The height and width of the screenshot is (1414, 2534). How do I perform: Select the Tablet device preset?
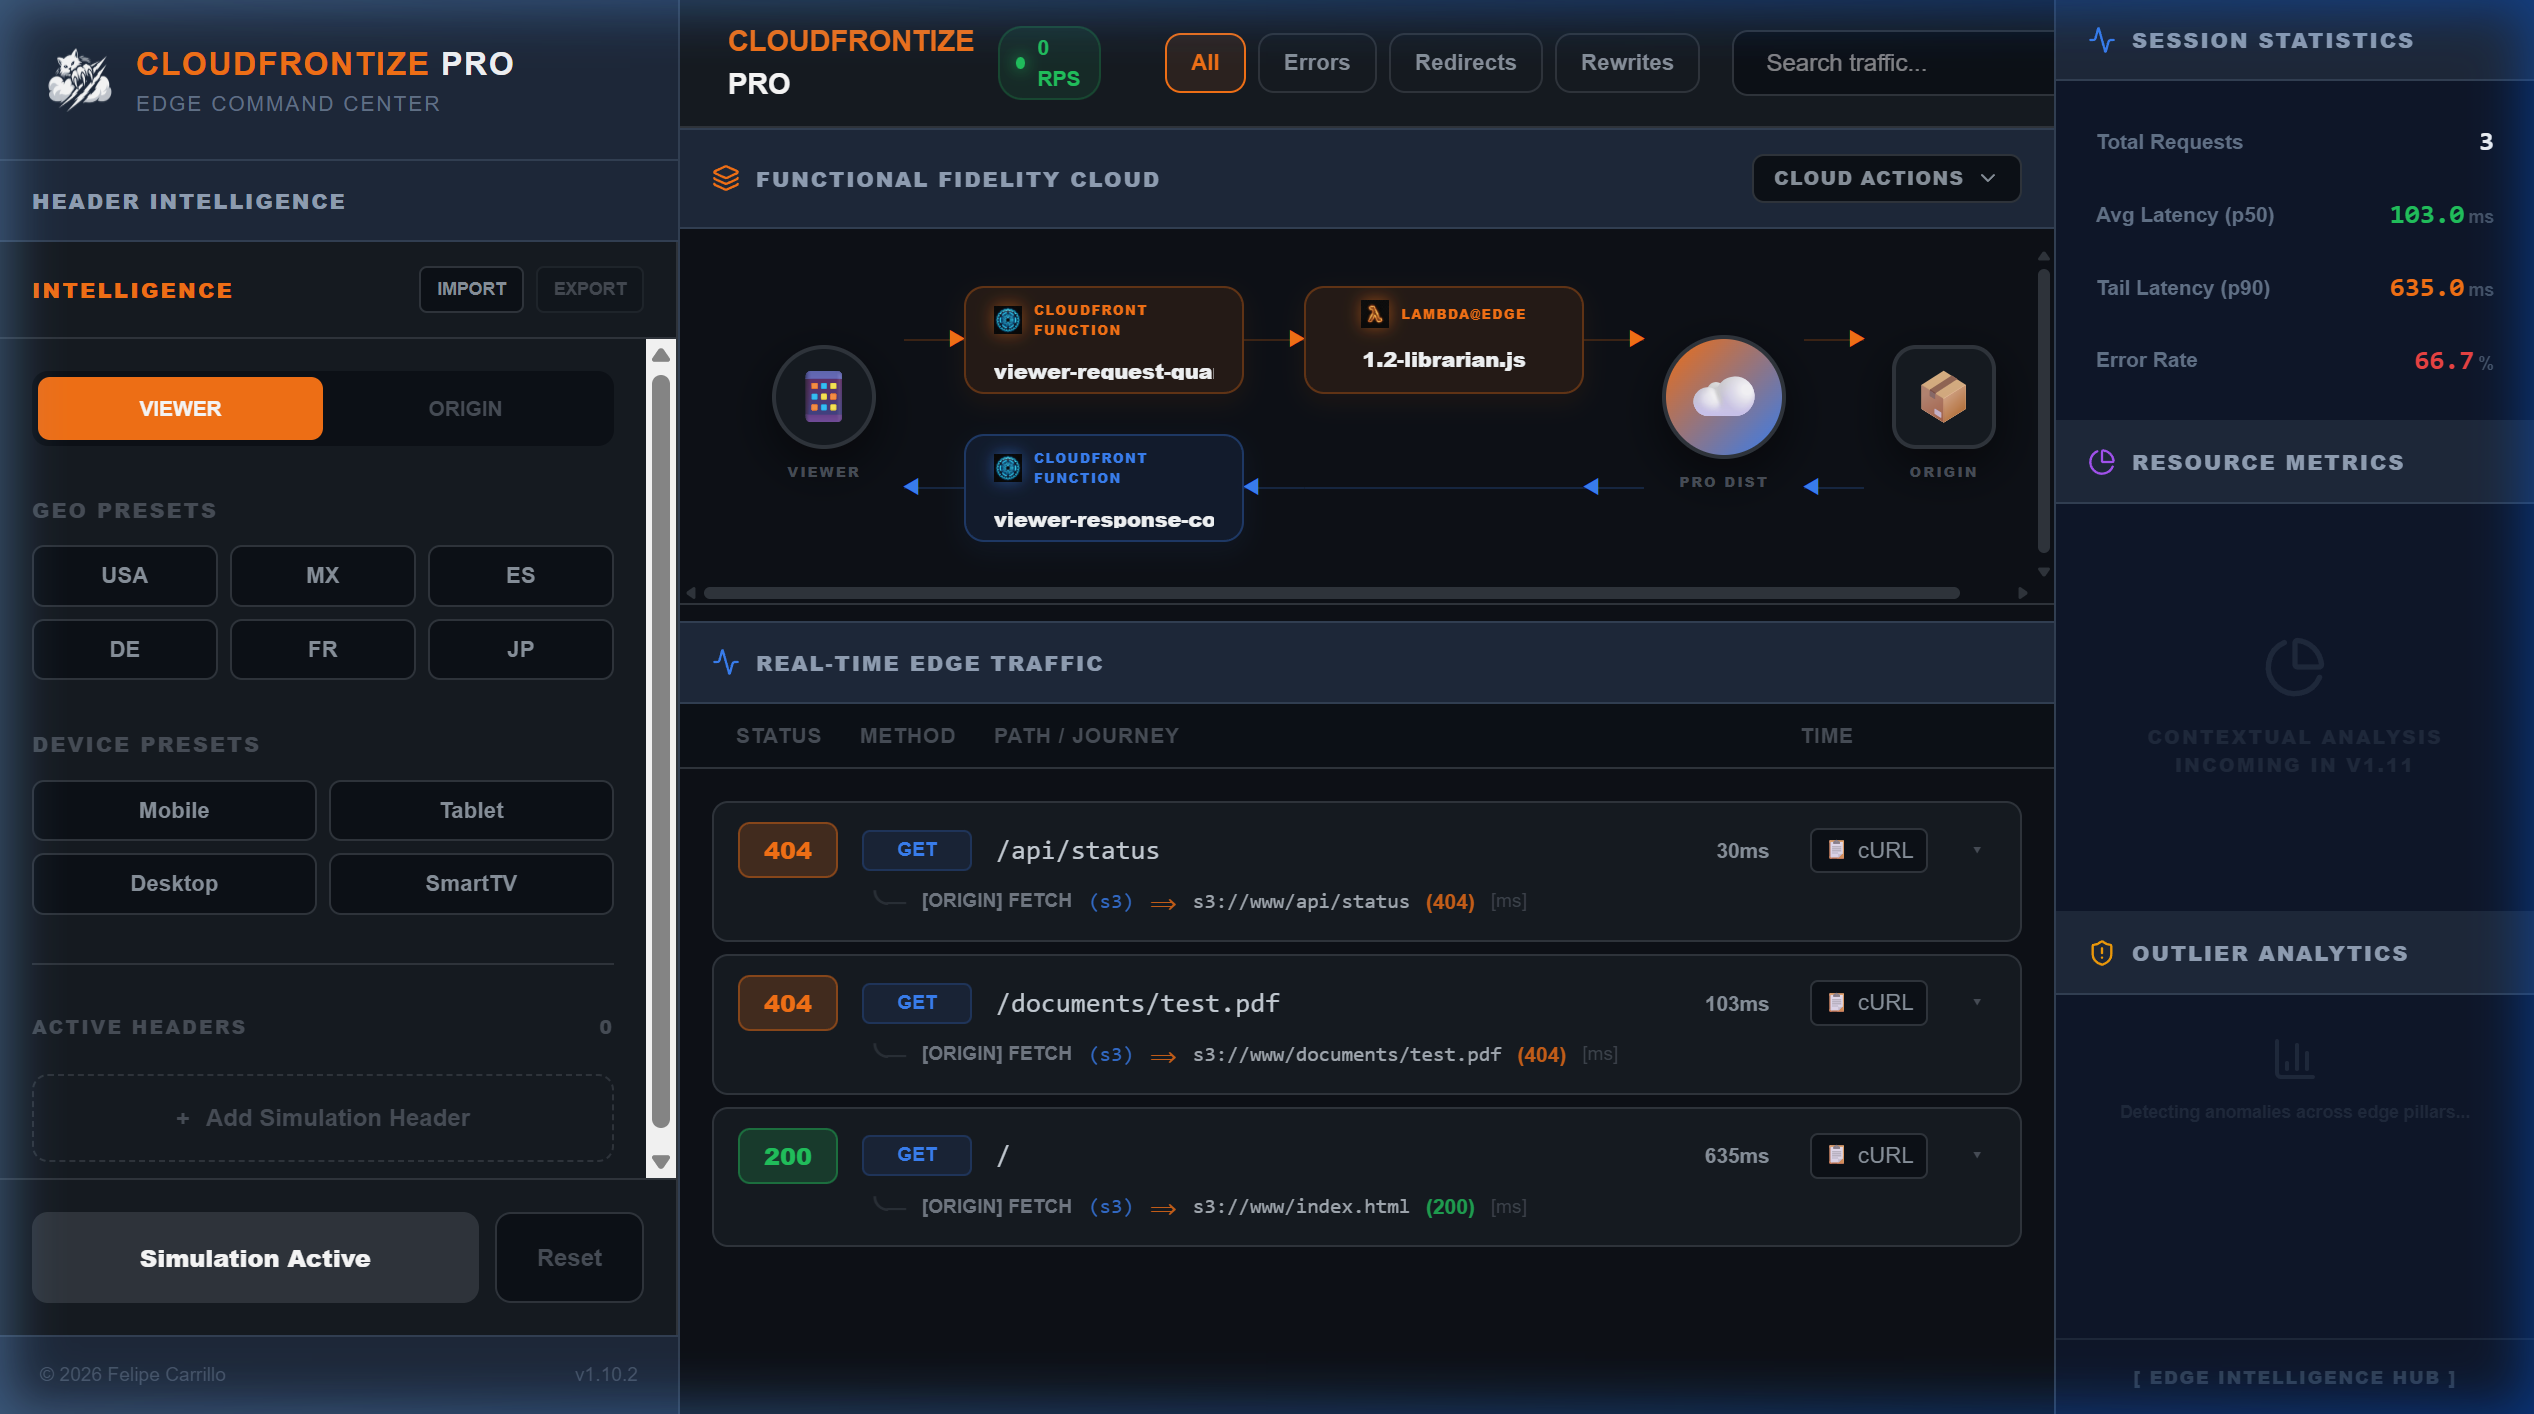pyautogui.click(x=471, y=811)
